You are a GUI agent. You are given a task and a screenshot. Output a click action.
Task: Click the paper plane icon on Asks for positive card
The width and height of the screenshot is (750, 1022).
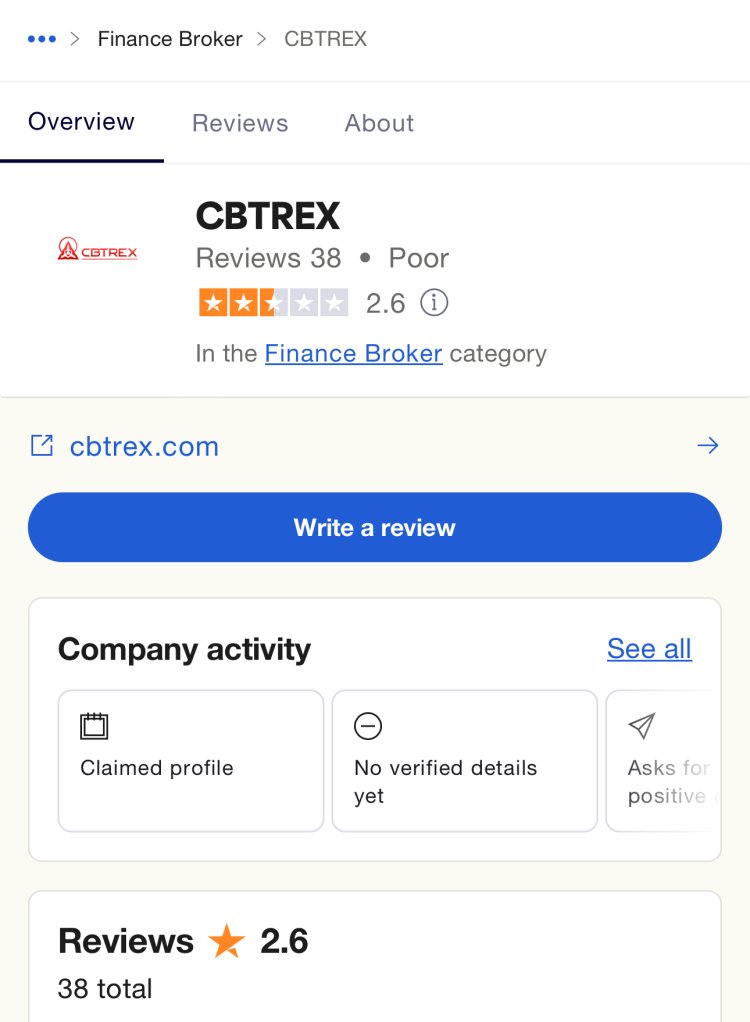point(642,725)
